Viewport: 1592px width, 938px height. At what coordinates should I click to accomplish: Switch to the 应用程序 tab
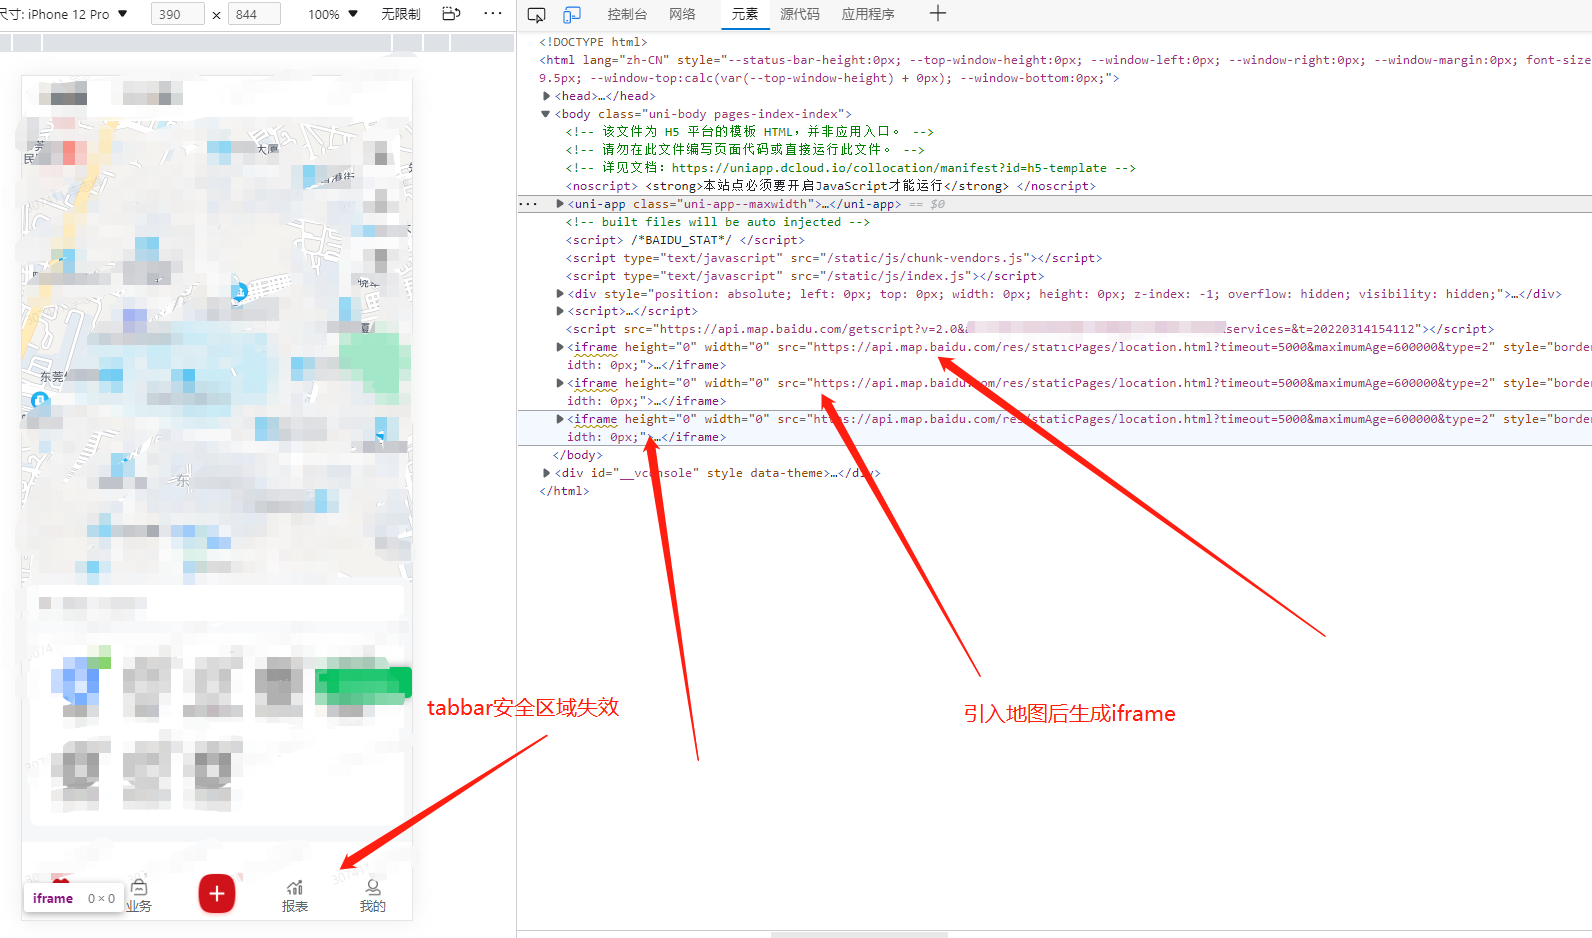point(868,14)
